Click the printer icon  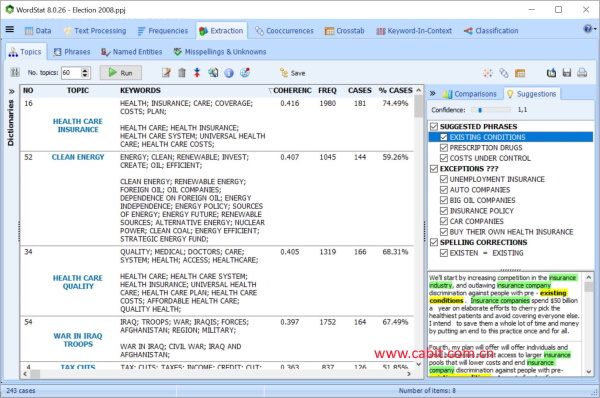pyautogui.click(x=582, y=73)
